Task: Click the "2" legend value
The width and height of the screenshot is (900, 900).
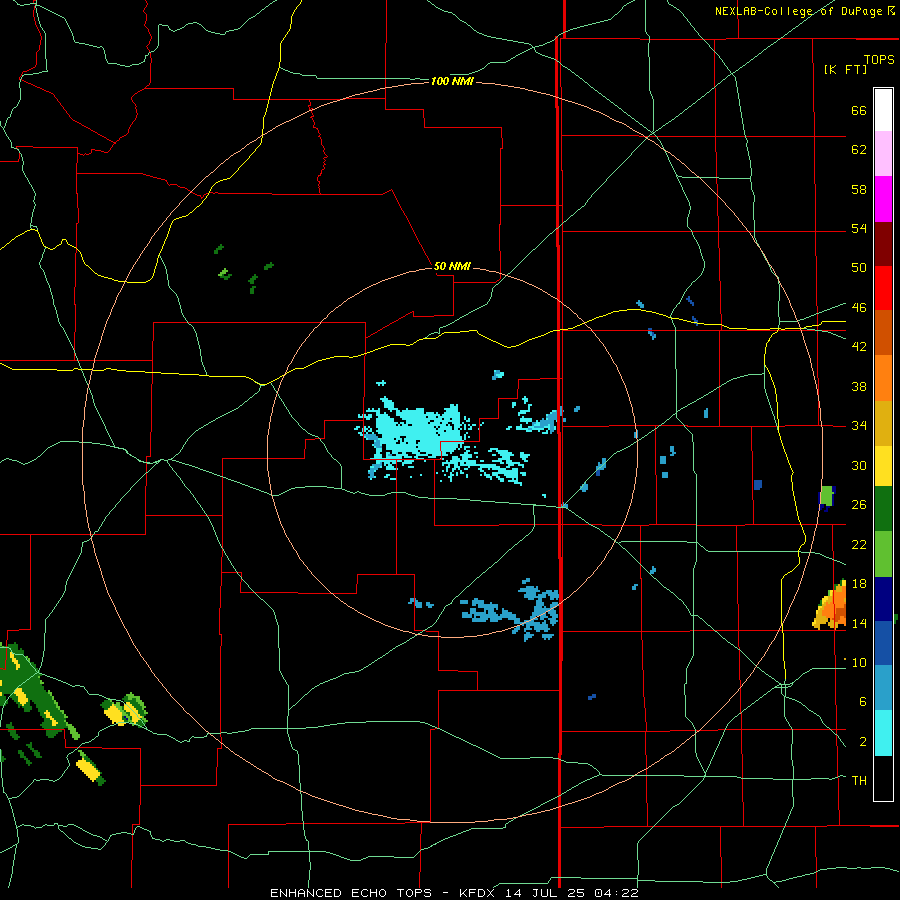Action: (863, 742)
